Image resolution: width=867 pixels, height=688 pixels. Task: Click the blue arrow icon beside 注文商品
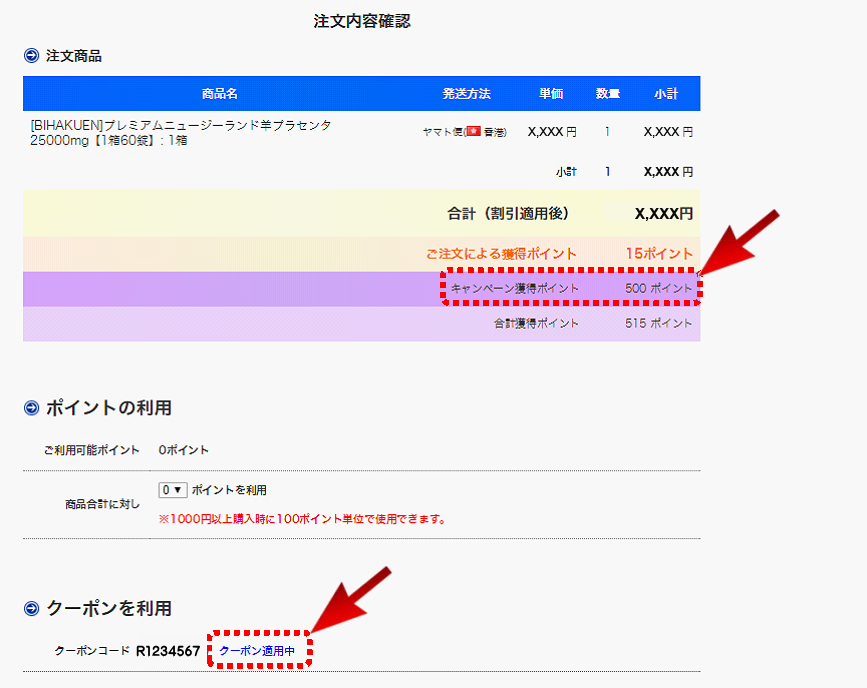(31, 56)
